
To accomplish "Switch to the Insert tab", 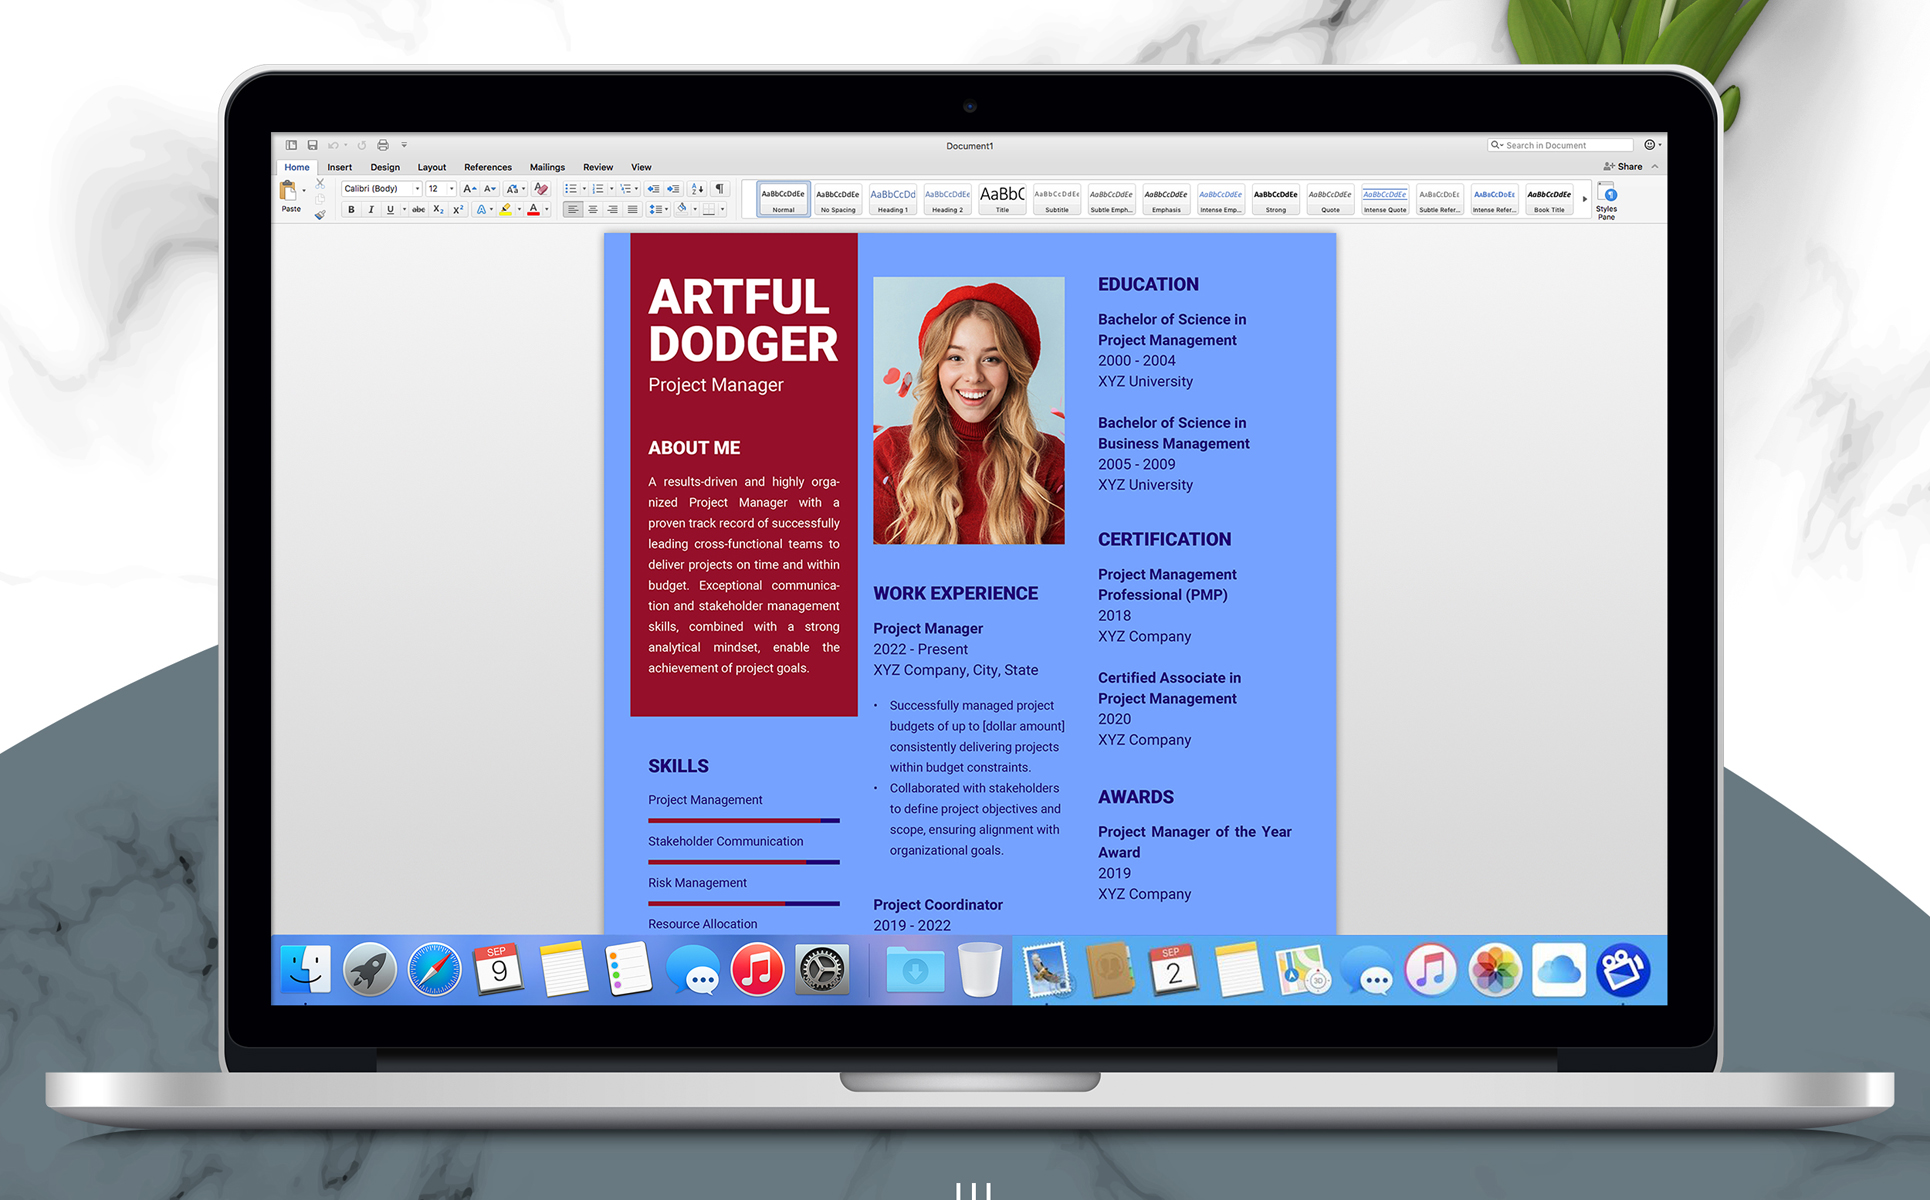I will [x=339, y=167].
